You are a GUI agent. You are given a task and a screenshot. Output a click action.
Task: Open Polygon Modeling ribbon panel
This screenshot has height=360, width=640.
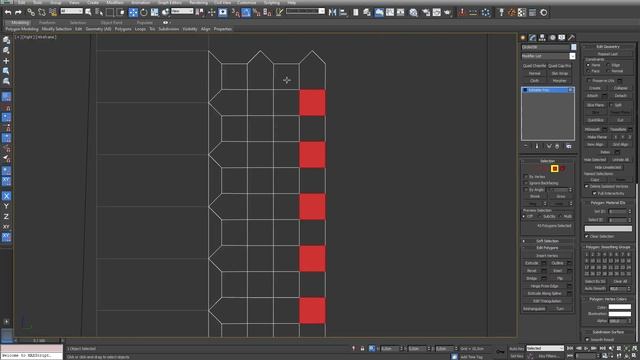(22, 29)
